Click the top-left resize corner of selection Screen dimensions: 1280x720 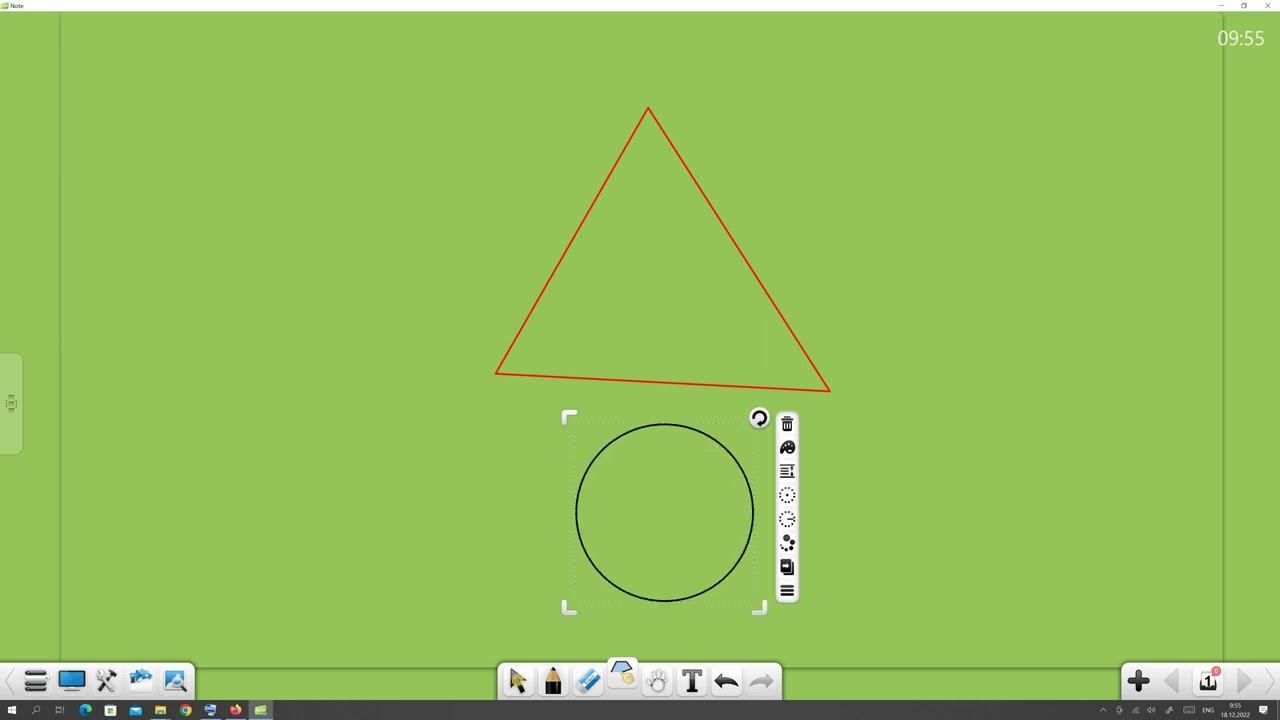pos(569,417)
